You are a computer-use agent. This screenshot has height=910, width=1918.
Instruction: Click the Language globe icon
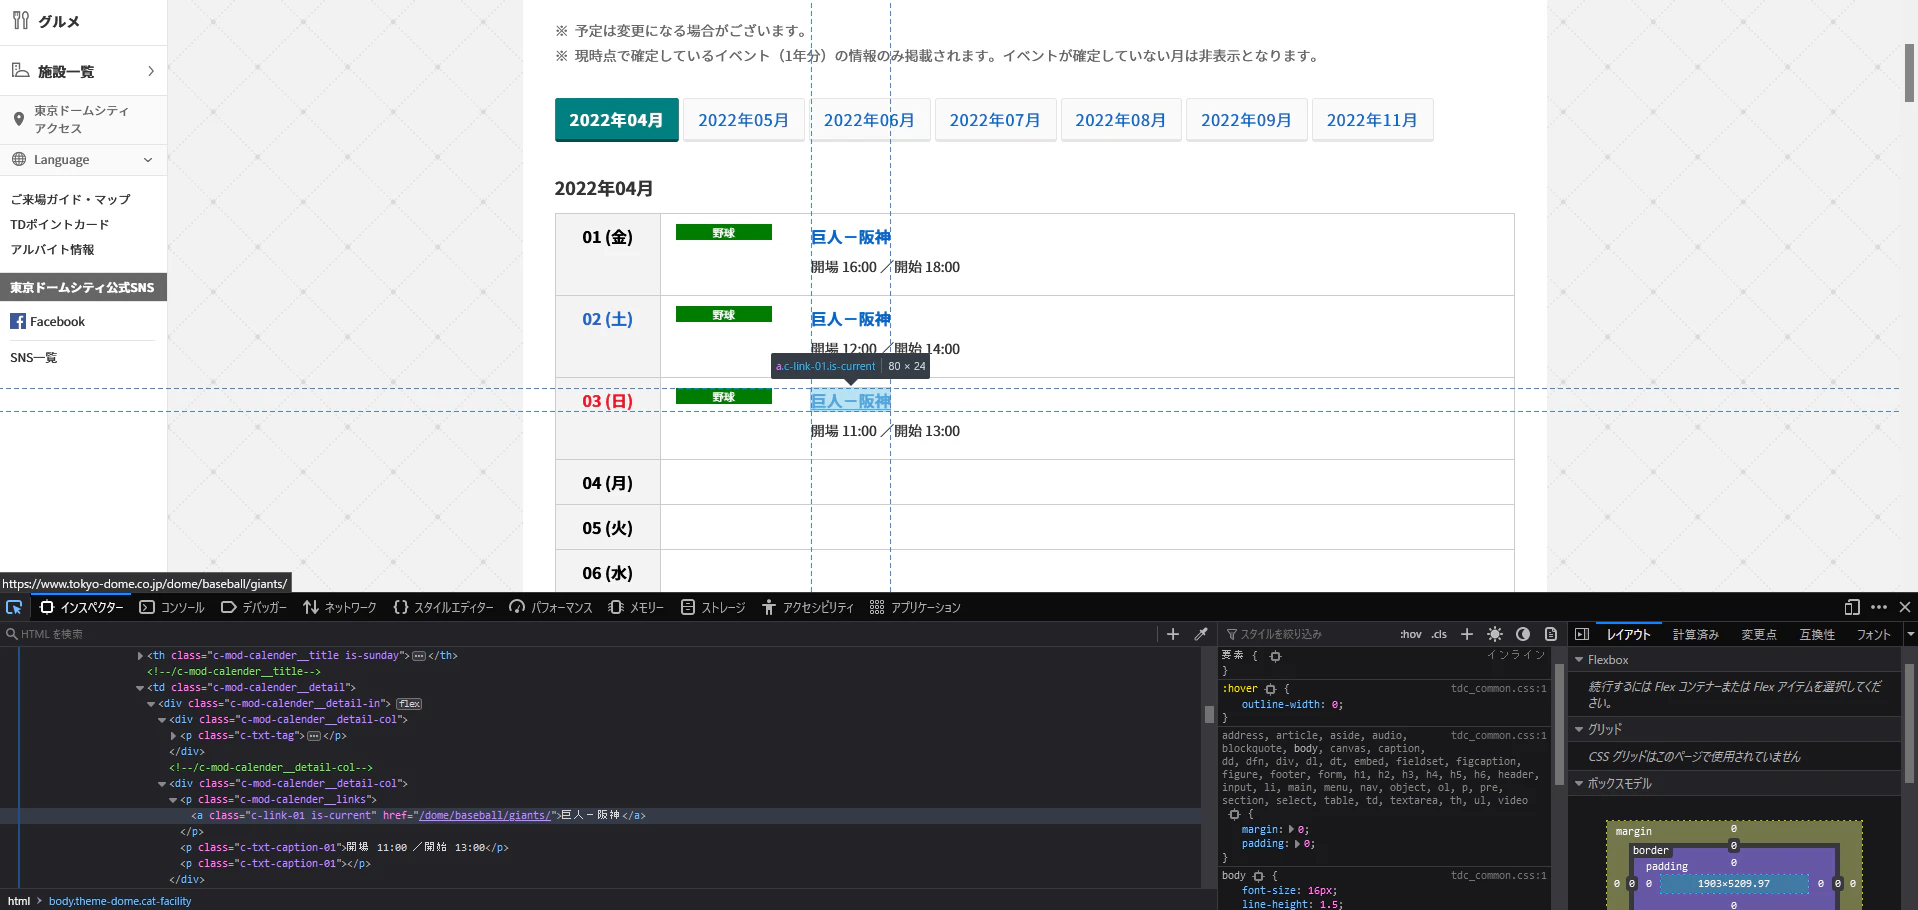(x=19, y=159)
